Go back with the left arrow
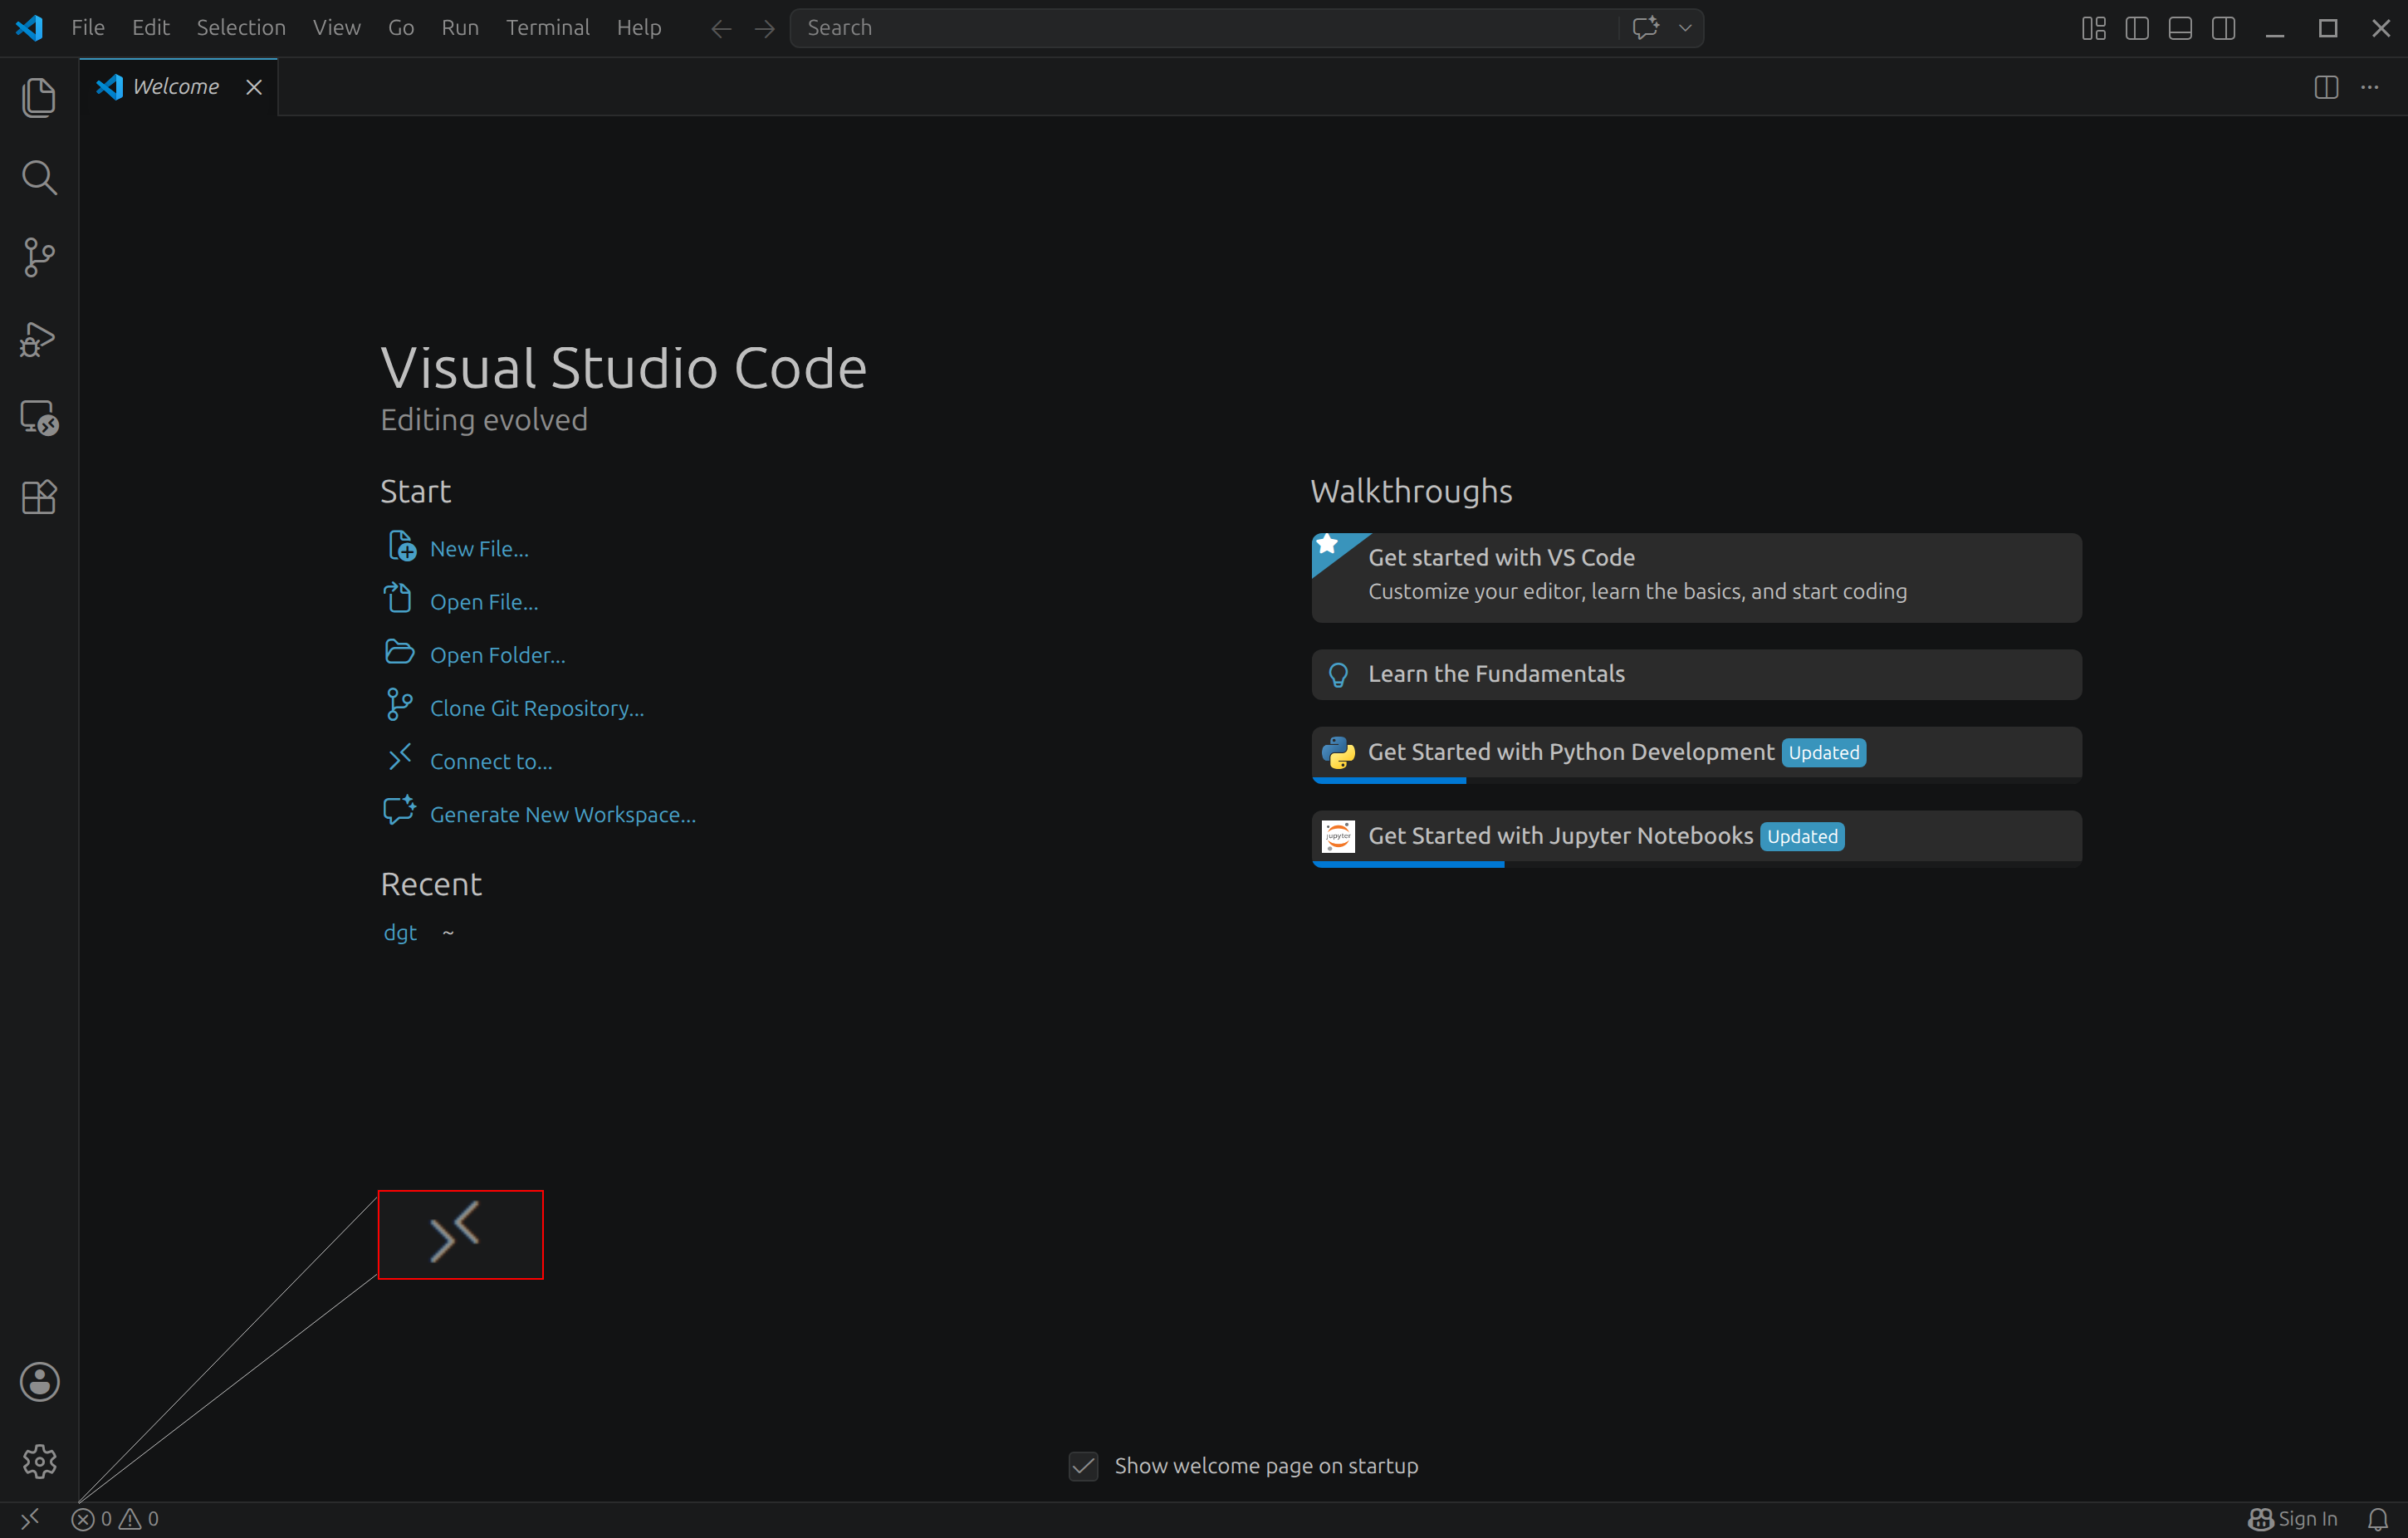The height and width of the screenshot is (1538, 2408). [721, 28]
